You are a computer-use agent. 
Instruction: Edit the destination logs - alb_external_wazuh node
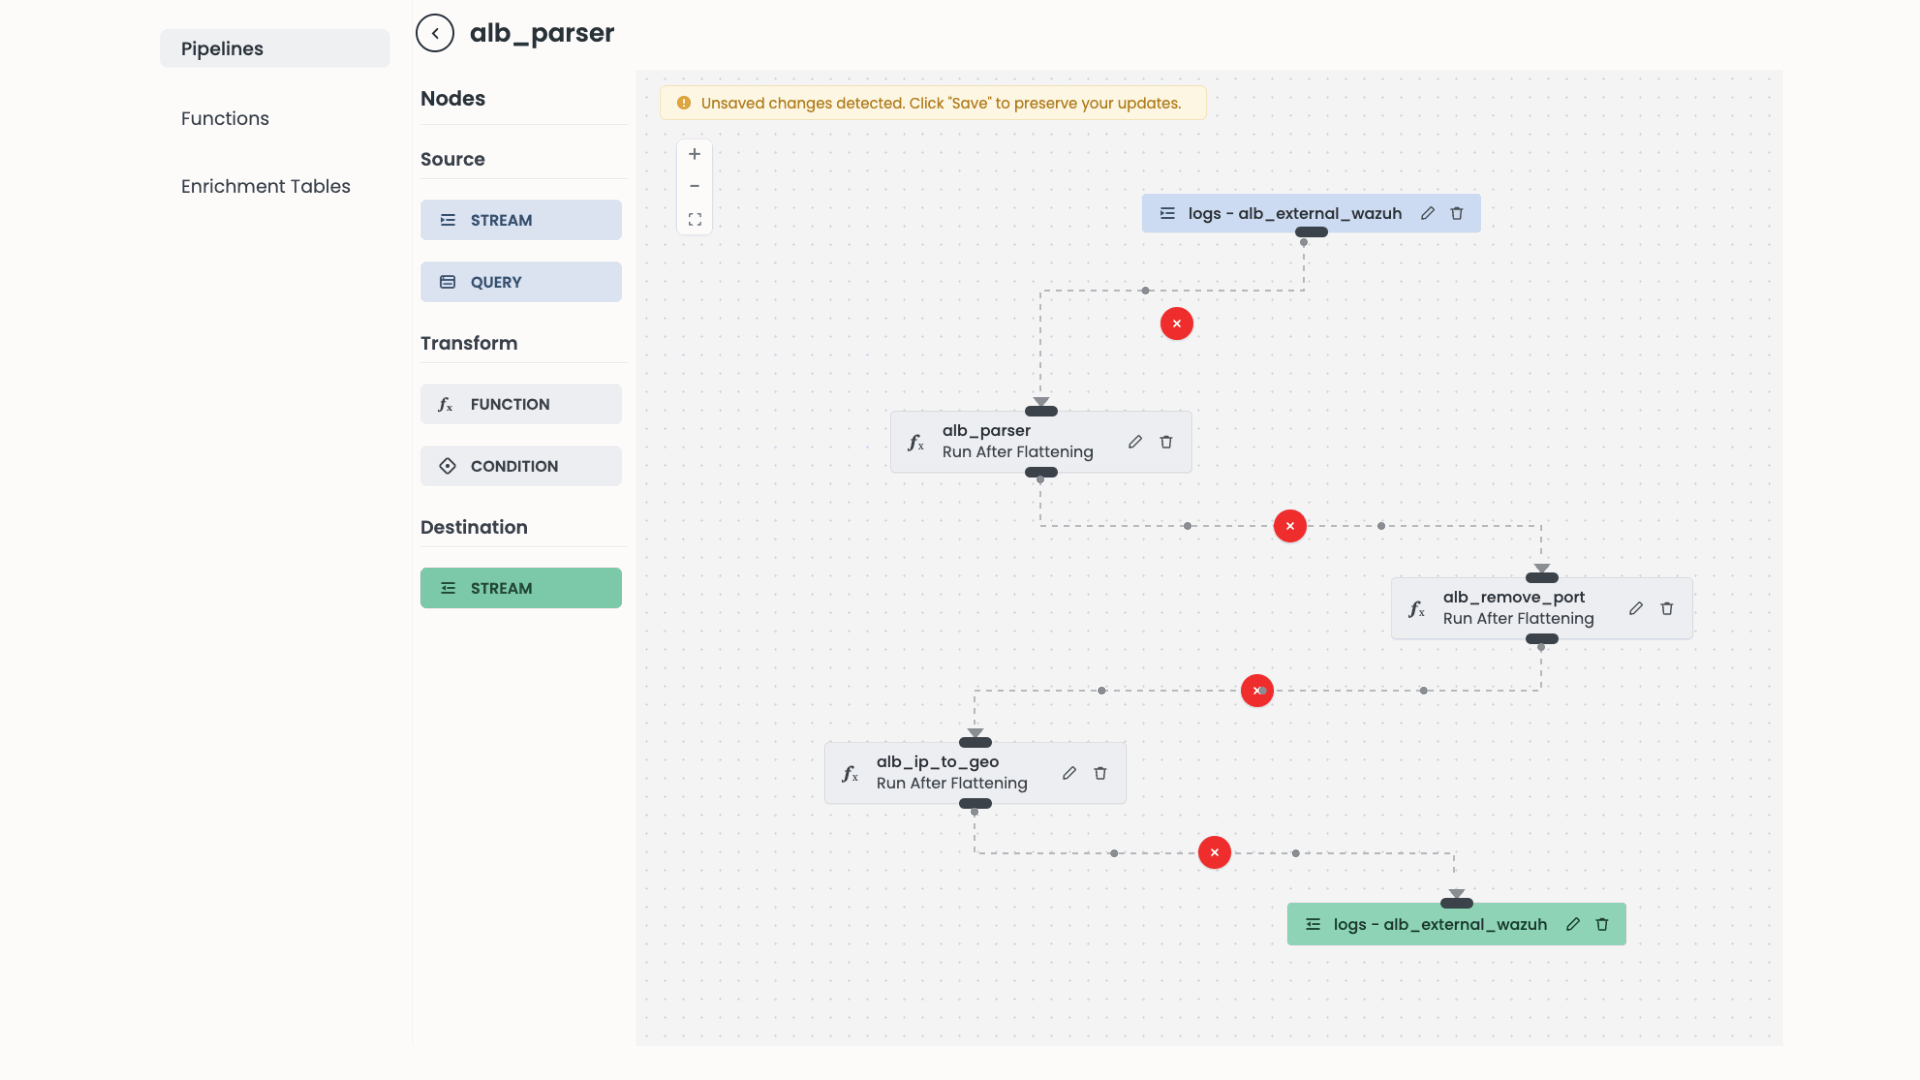1573,924
